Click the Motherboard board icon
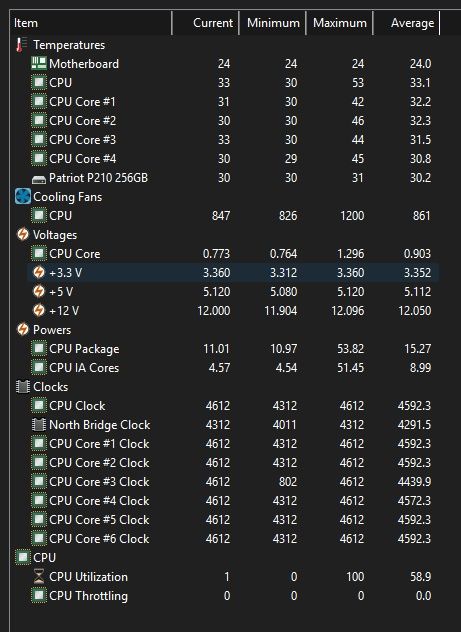The height and width of the screenshot is (632, 461). (39, 63)
